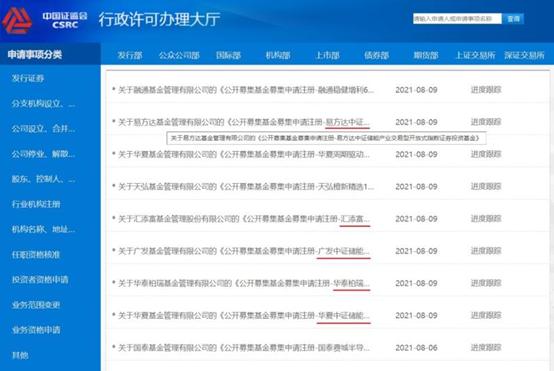Open the 华夏基金 华夏中证储能 application entry
554x371 pixels.
tap(244, 316)
